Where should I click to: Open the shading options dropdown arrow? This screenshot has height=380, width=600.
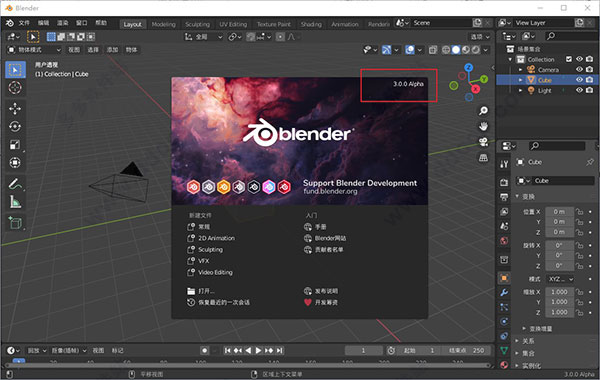click(486, 50)
